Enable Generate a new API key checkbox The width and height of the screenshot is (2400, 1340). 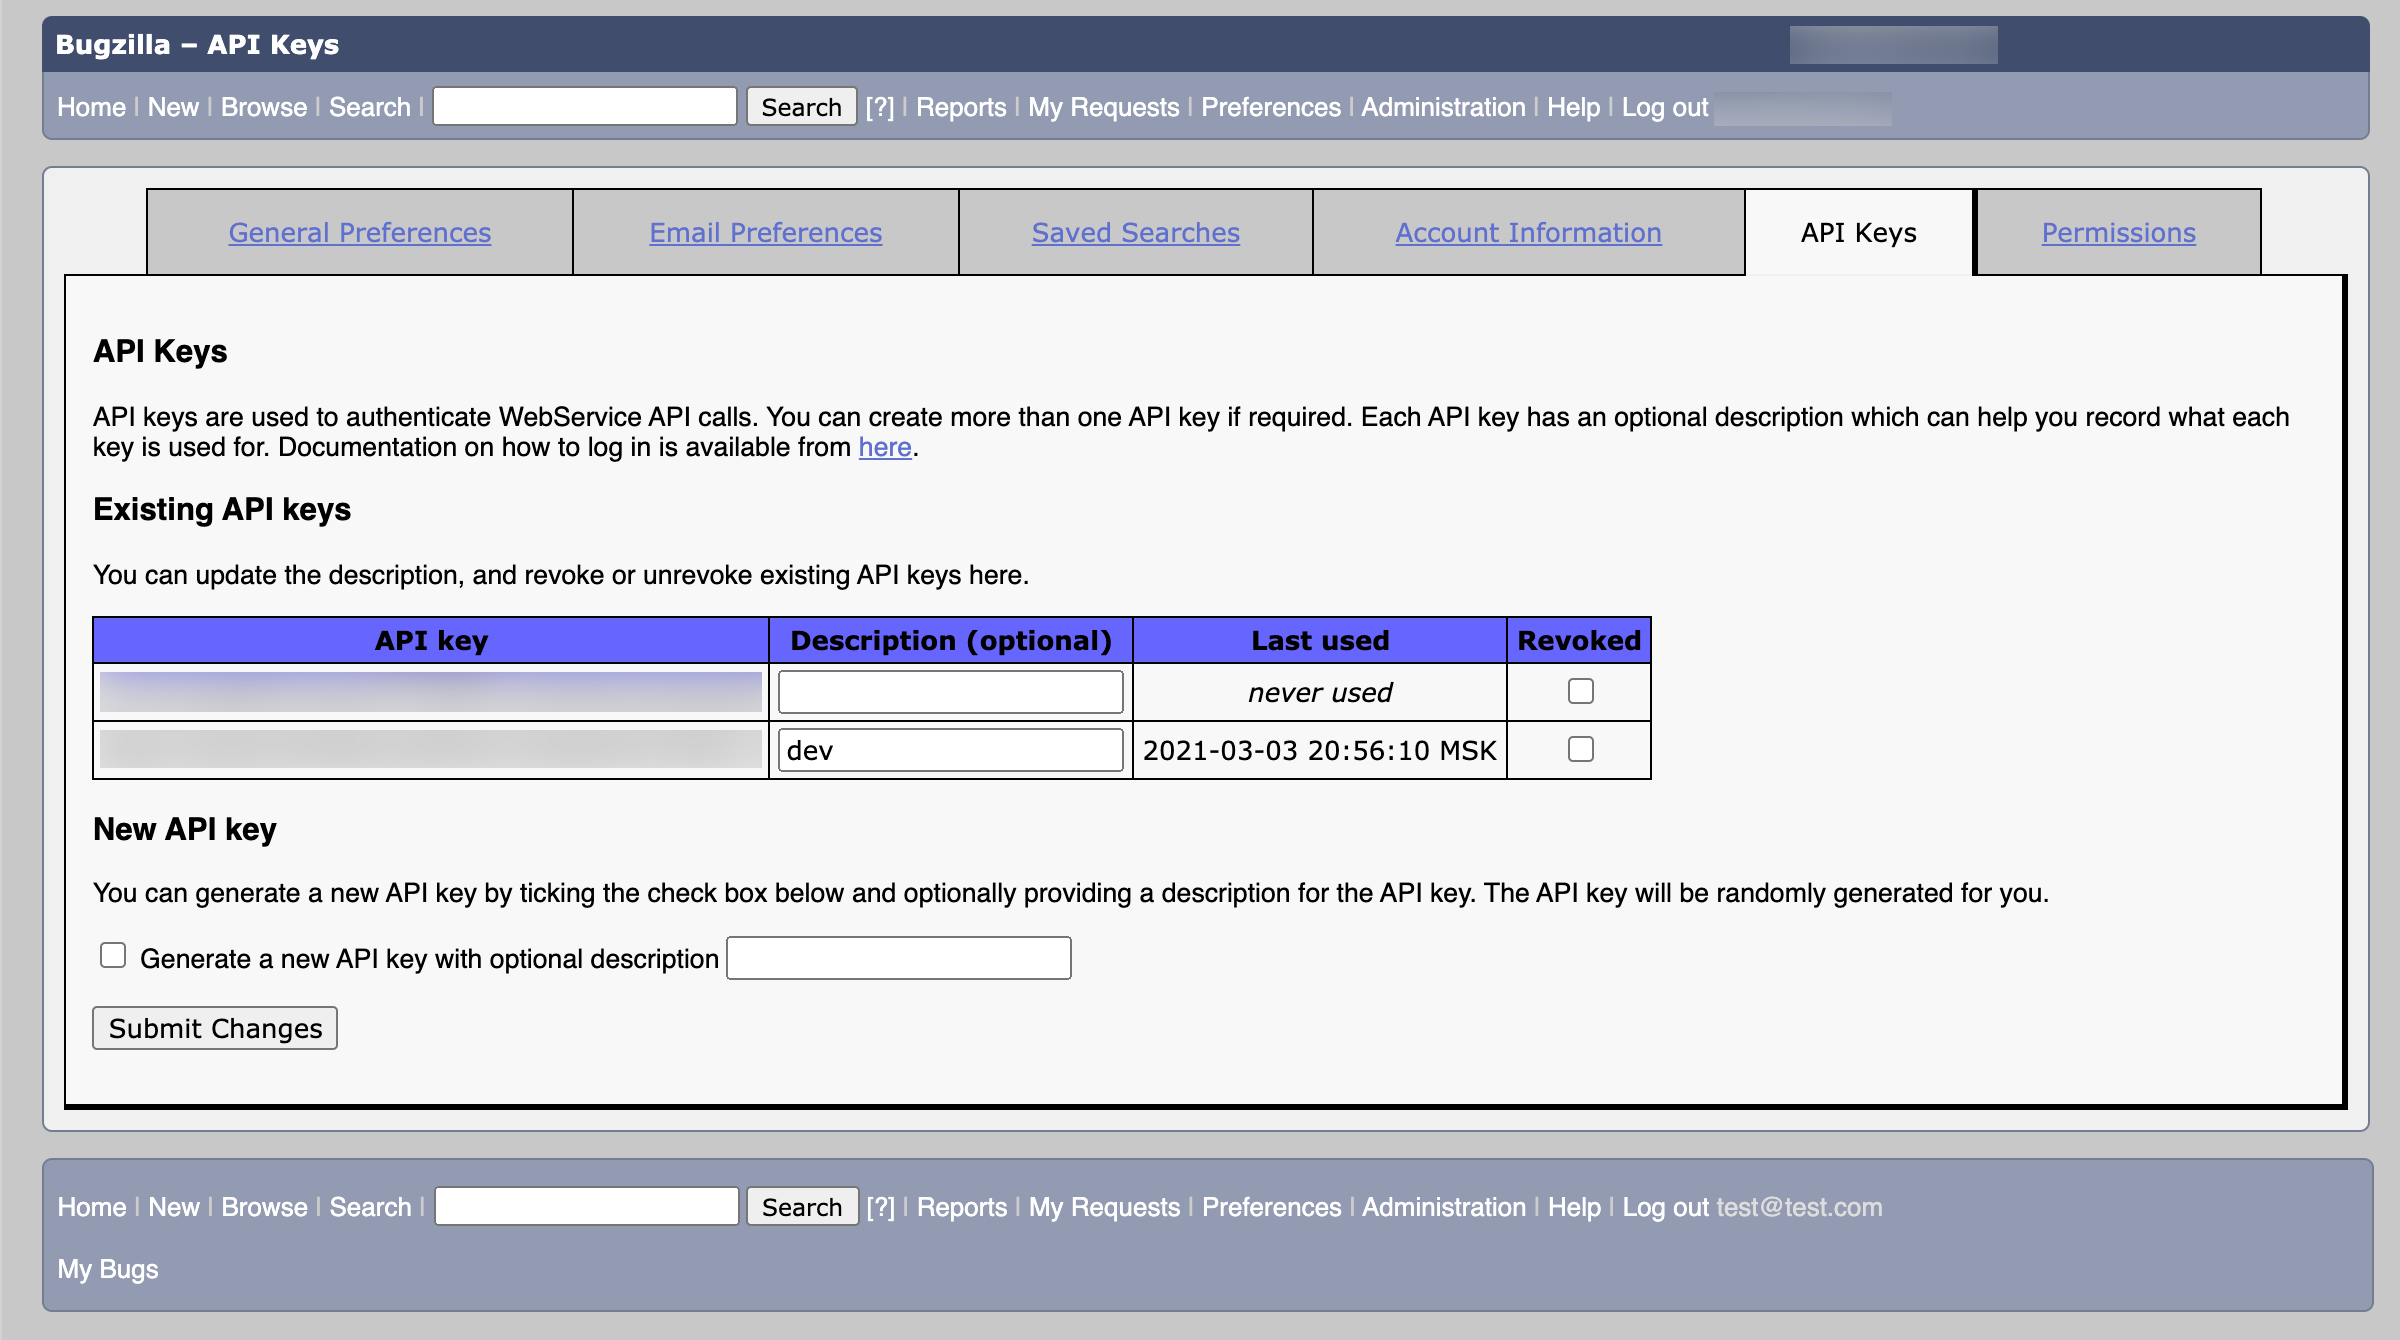tap(112, 956)
